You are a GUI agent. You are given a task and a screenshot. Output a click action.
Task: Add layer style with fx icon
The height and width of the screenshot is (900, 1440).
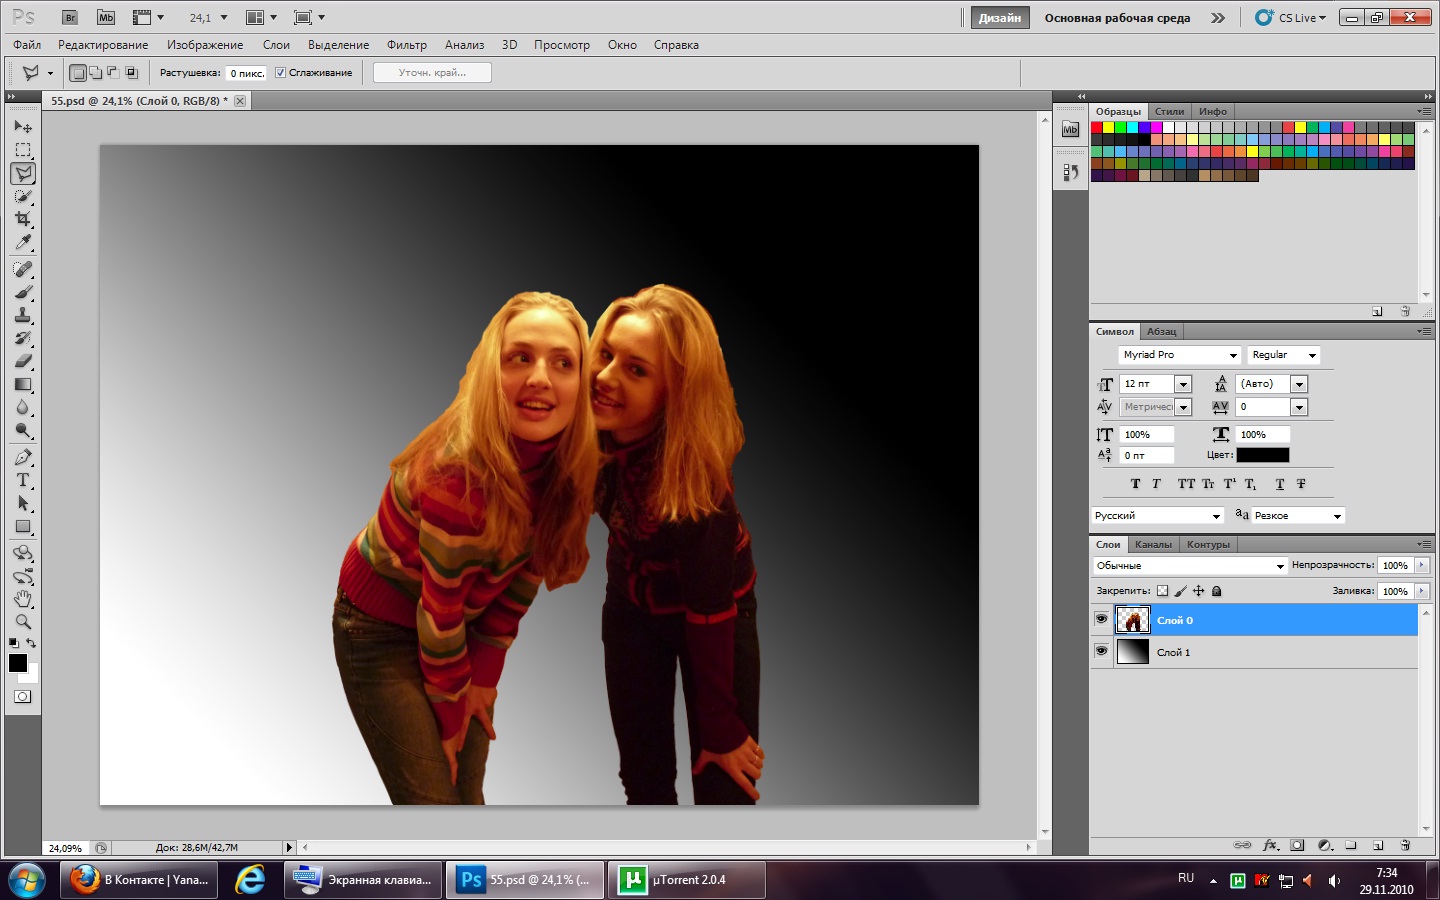[x=1270, y=845]
